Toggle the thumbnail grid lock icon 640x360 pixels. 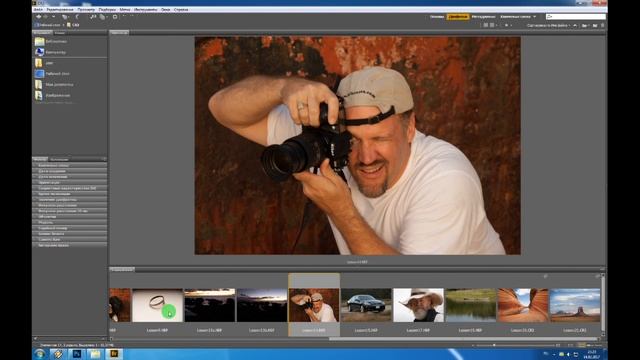click(570, 345)
